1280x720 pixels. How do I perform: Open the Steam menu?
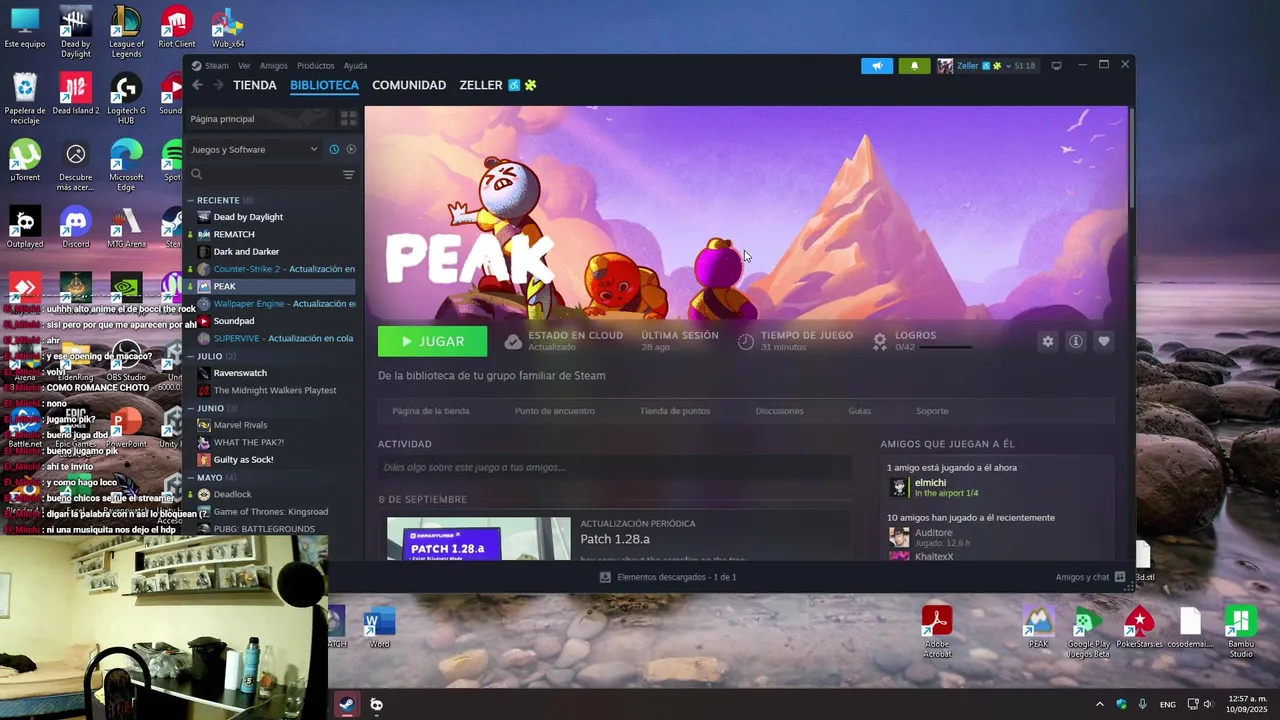point(216,66)
